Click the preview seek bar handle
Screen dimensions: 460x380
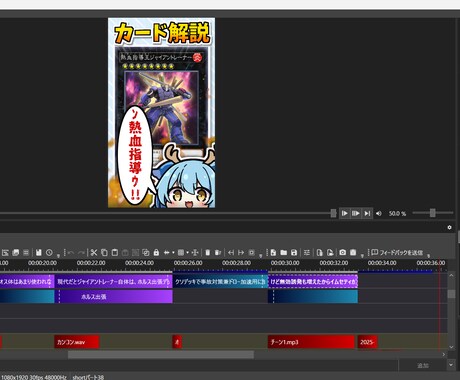click(333, 213)
